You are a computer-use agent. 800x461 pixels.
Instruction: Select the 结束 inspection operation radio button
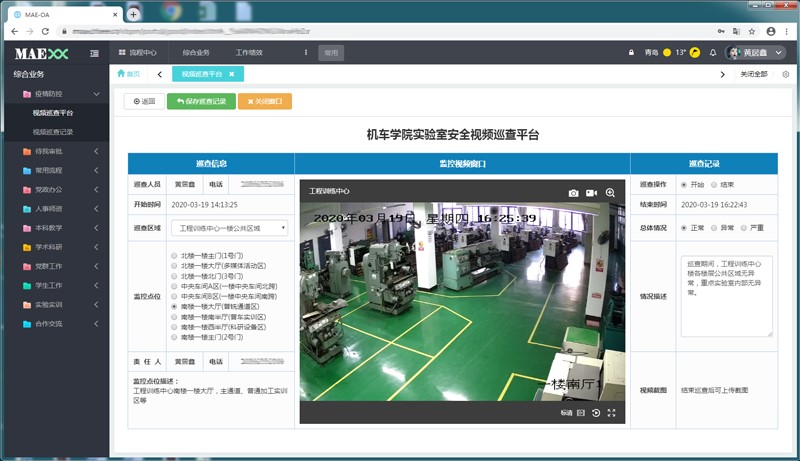714,185
